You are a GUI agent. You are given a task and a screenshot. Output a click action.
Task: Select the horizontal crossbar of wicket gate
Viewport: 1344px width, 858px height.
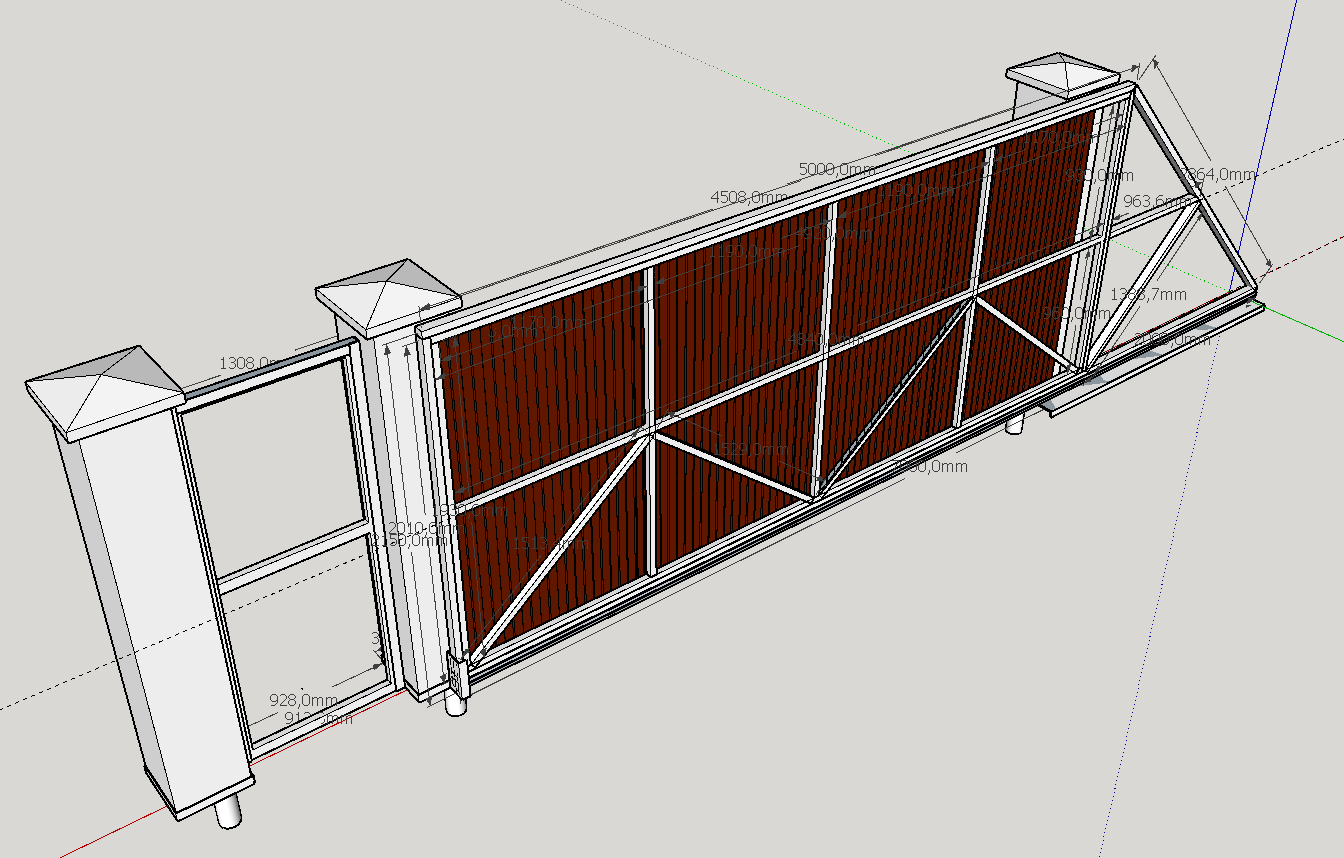coord(290,553)
